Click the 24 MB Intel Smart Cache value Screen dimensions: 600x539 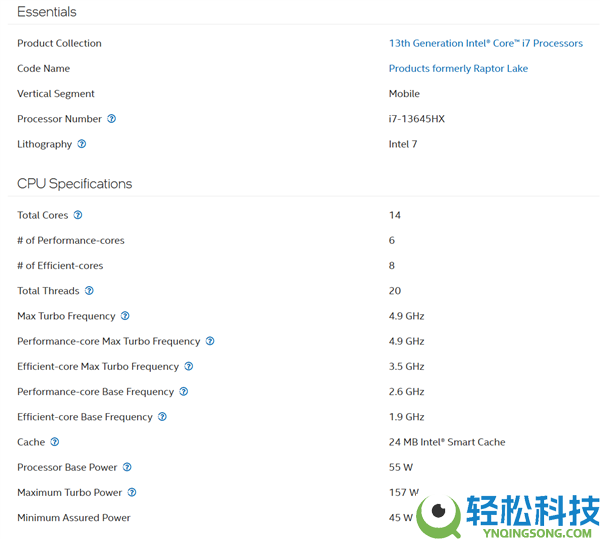[x=447, y=442]
